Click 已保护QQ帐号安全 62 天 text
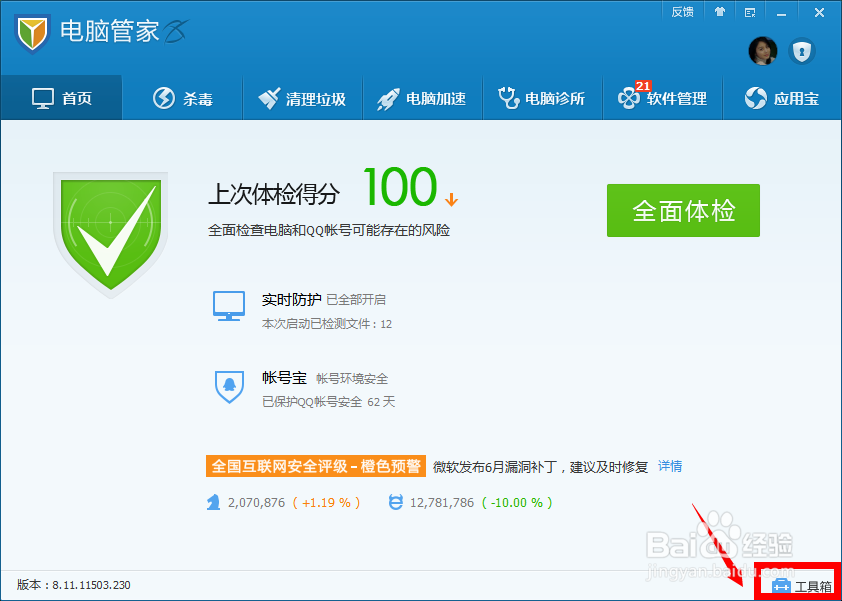The height and width of the screenshot is (601, 842). [329, 402]
